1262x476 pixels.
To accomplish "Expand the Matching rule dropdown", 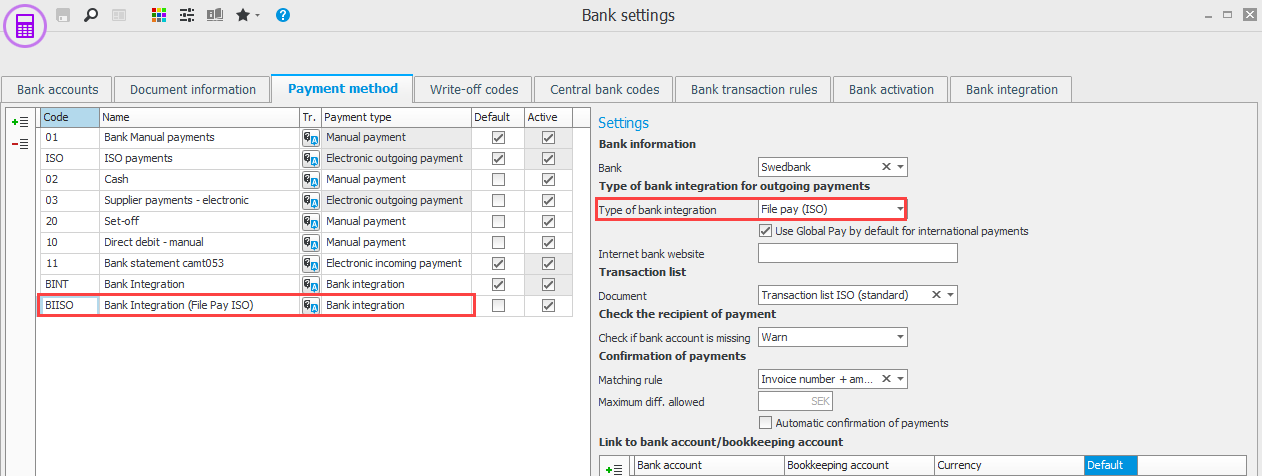I will click(900, 379).
